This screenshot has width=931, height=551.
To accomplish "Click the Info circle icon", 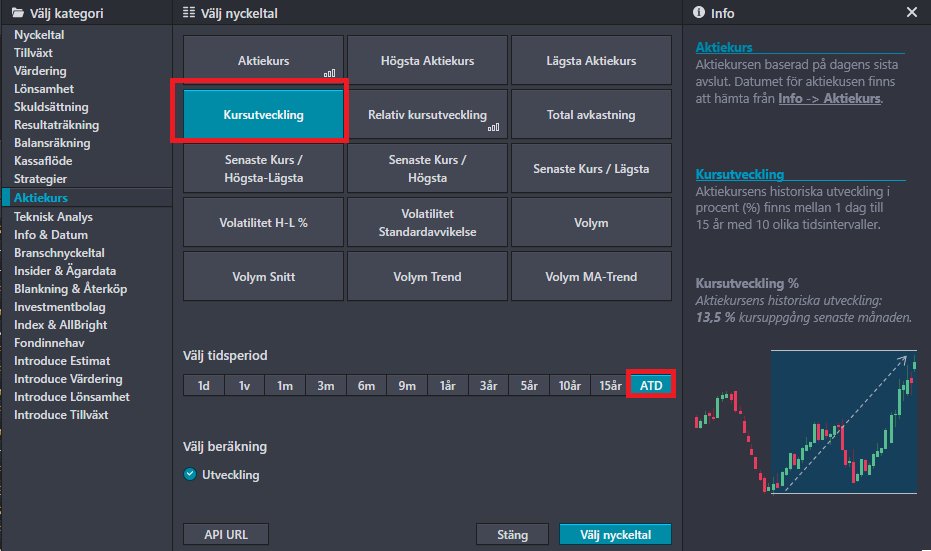I will 699,12.
